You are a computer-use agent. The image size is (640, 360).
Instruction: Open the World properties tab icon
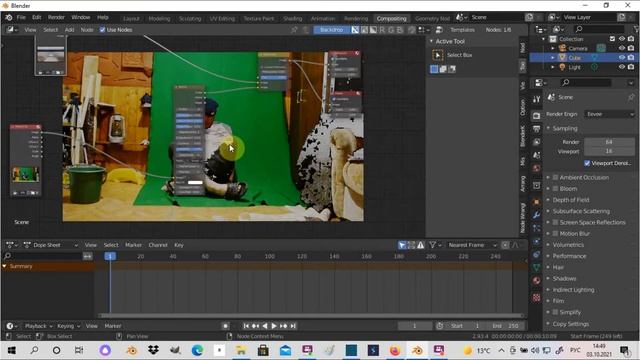pos(536,168)
